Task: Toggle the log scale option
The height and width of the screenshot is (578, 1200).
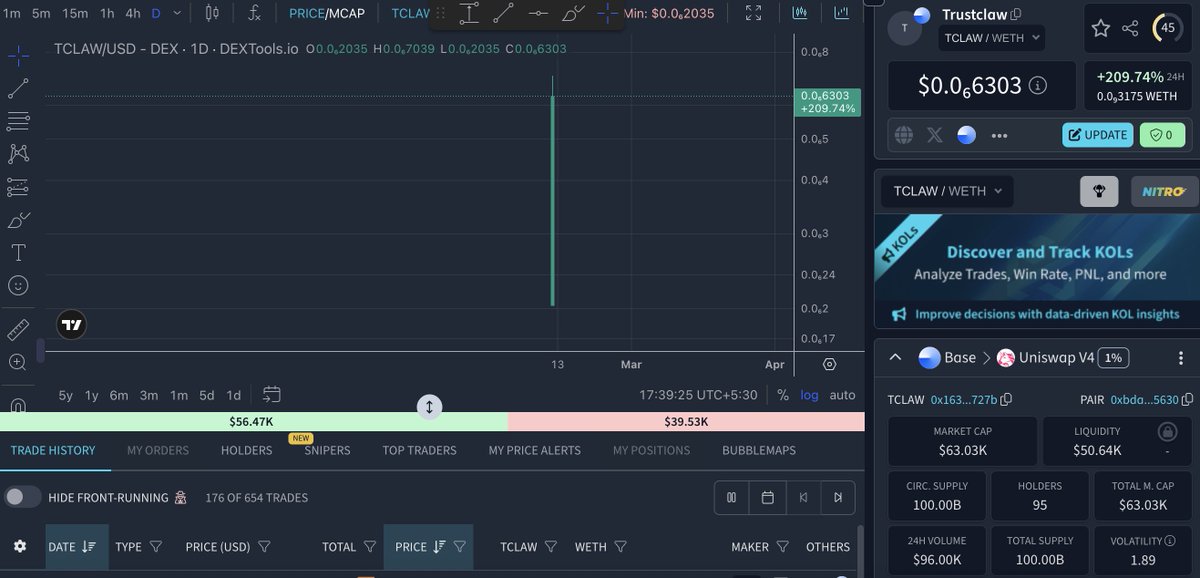Action: tap(809, 395)
